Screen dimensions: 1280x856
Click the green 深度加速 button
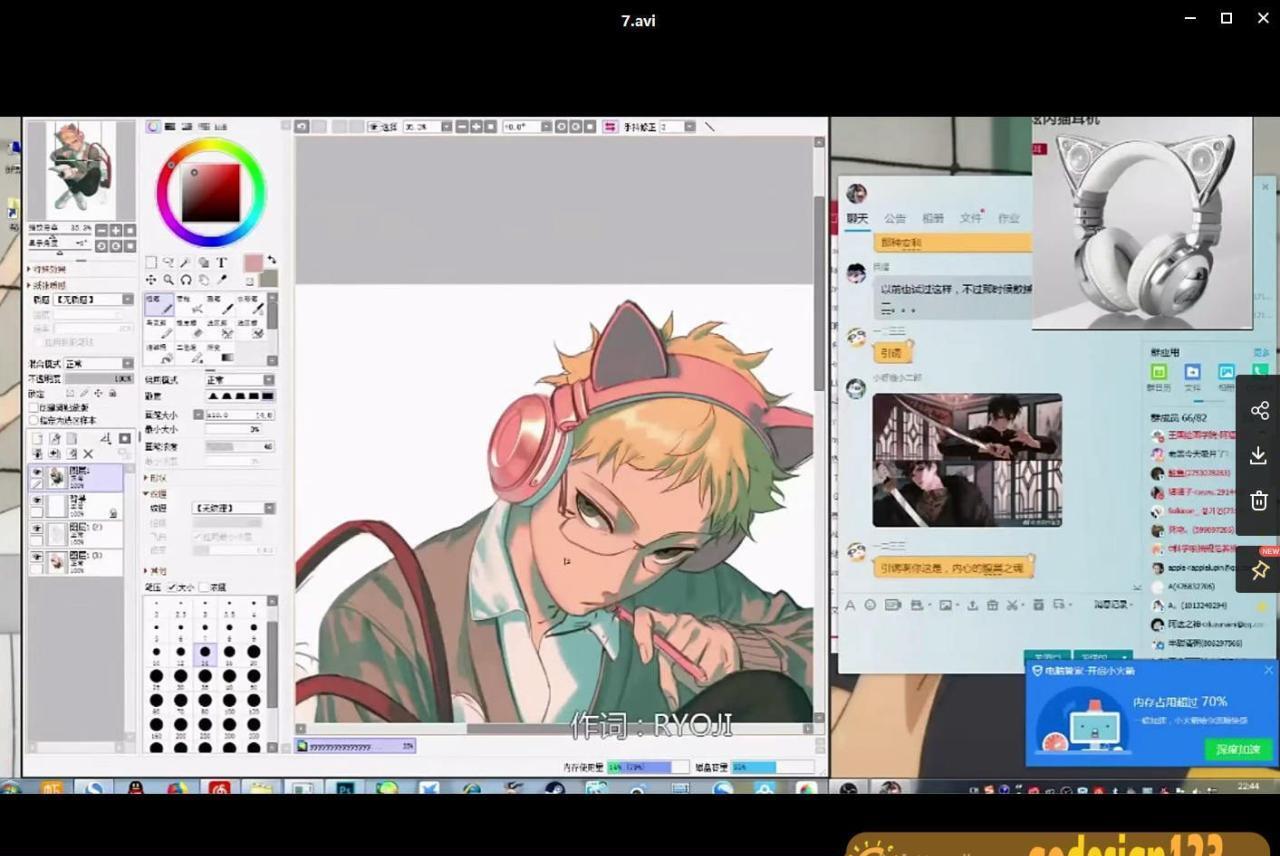coord(1238,749)
